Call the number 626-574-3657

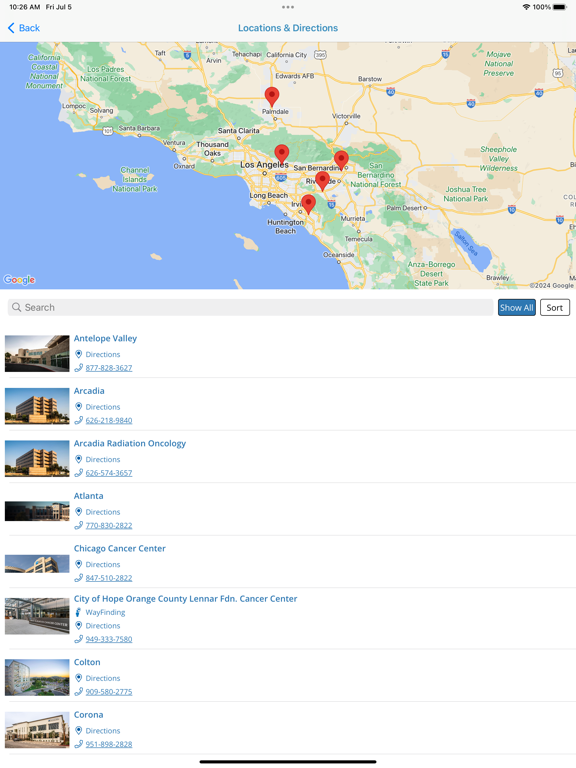tap(109, 473)
